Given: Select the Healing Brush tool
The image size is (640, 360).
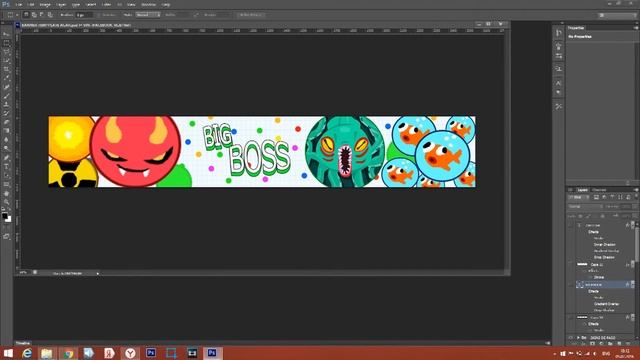Looking at the screenshot, I should tap(7, 87).
